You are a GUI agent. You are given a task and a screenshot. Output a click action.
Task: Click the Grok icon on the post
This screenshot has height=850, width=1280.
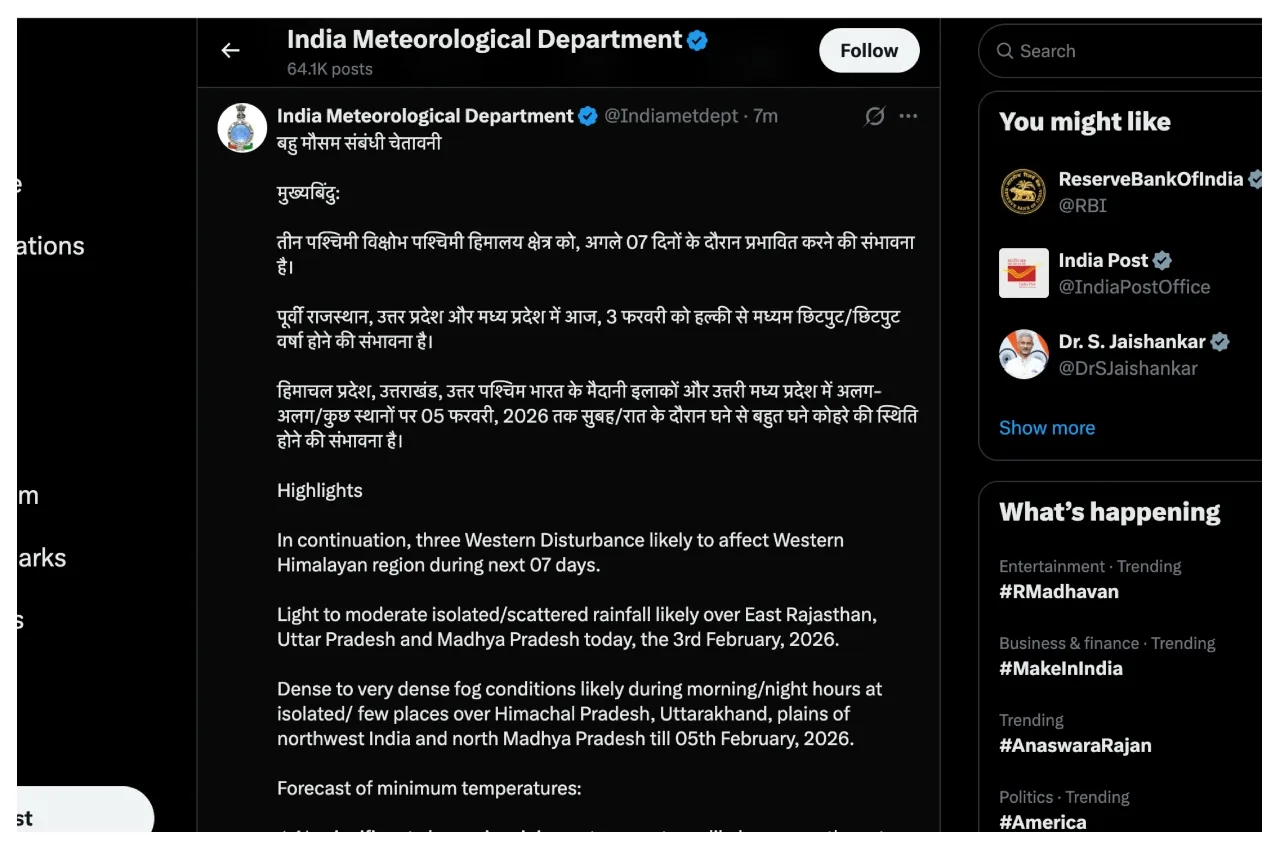click(874, 116)
